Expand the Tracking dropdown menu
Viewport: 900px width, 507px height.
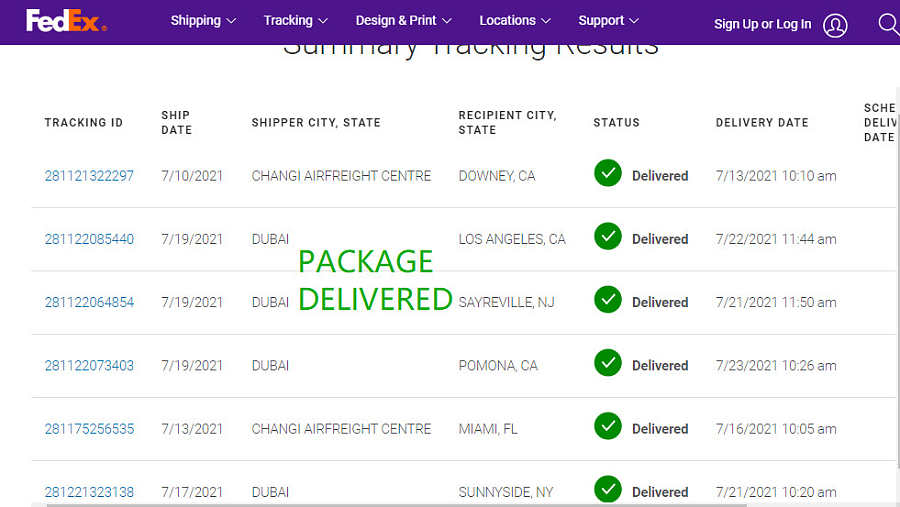pyautogui.click(x=296, y=21)
